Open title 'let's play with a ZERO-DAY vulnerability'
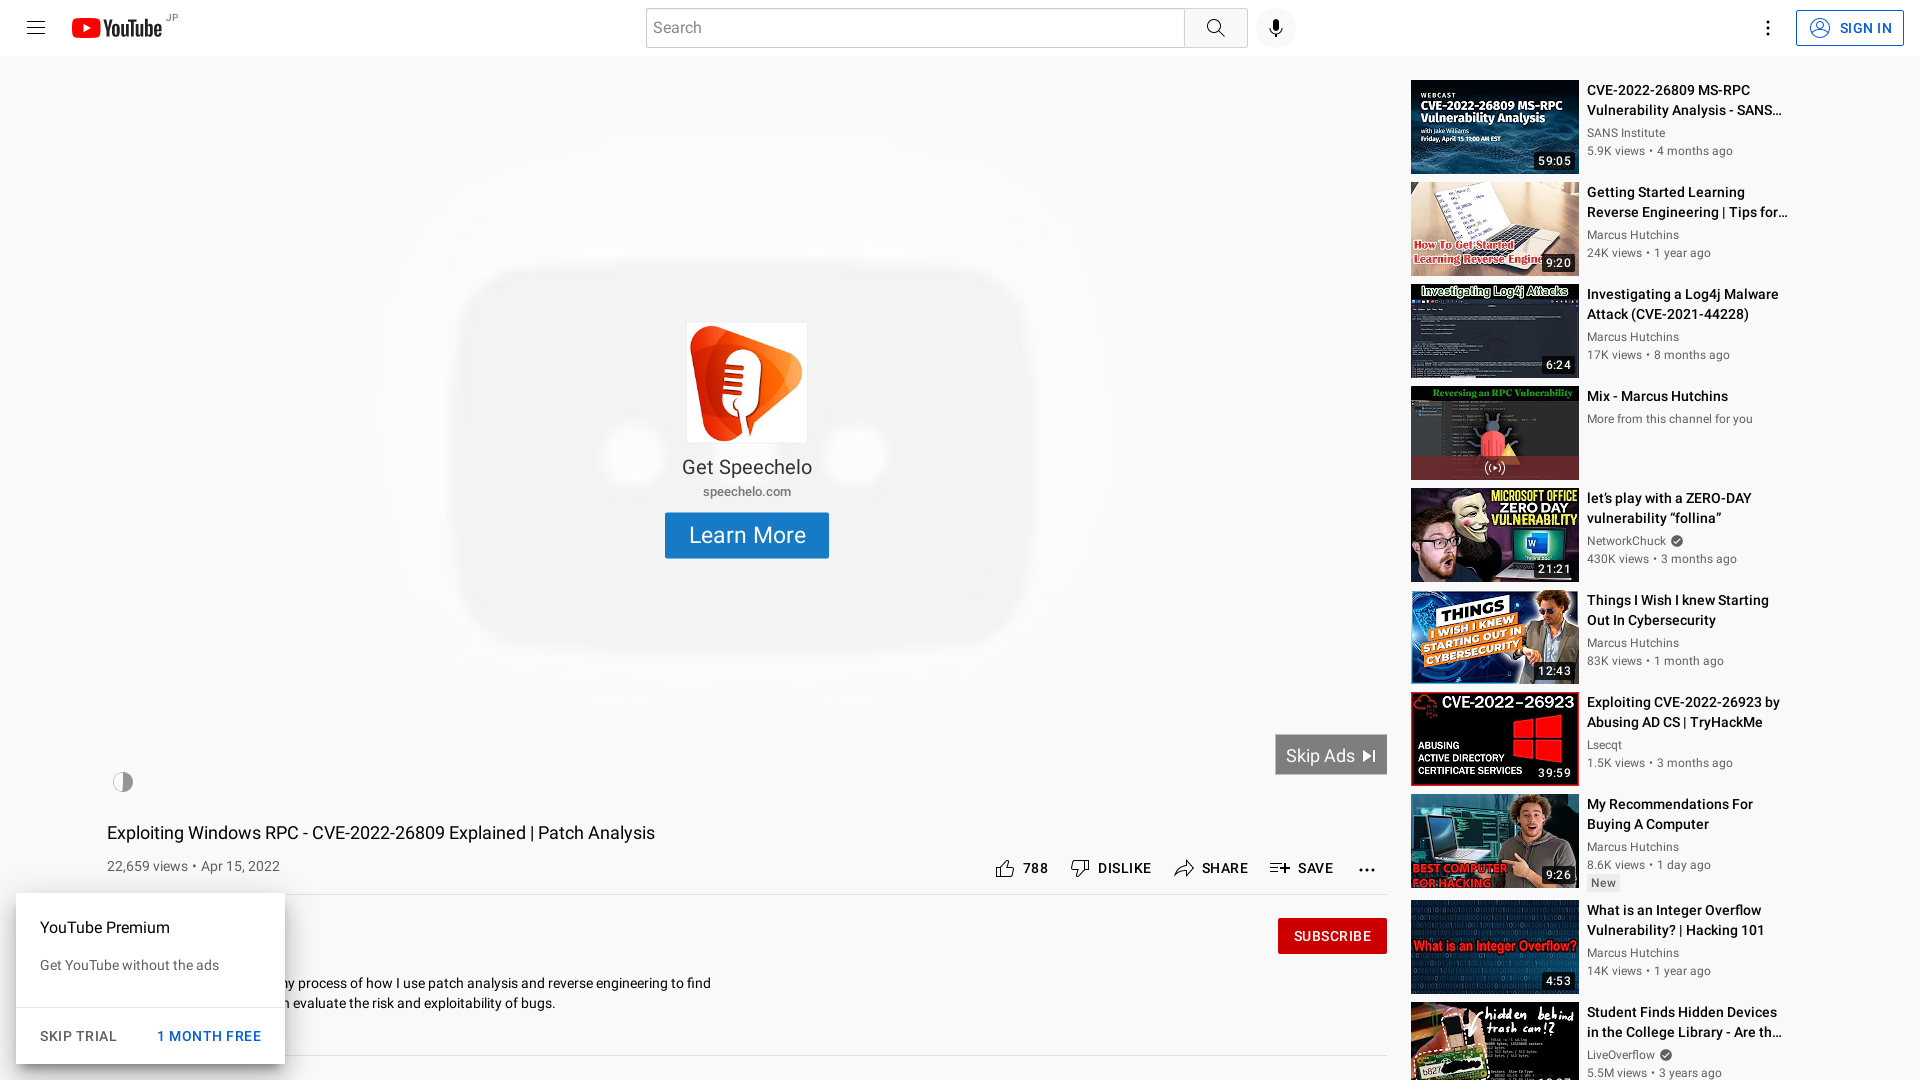Screen dimensions: 1920x1080 1669,508
